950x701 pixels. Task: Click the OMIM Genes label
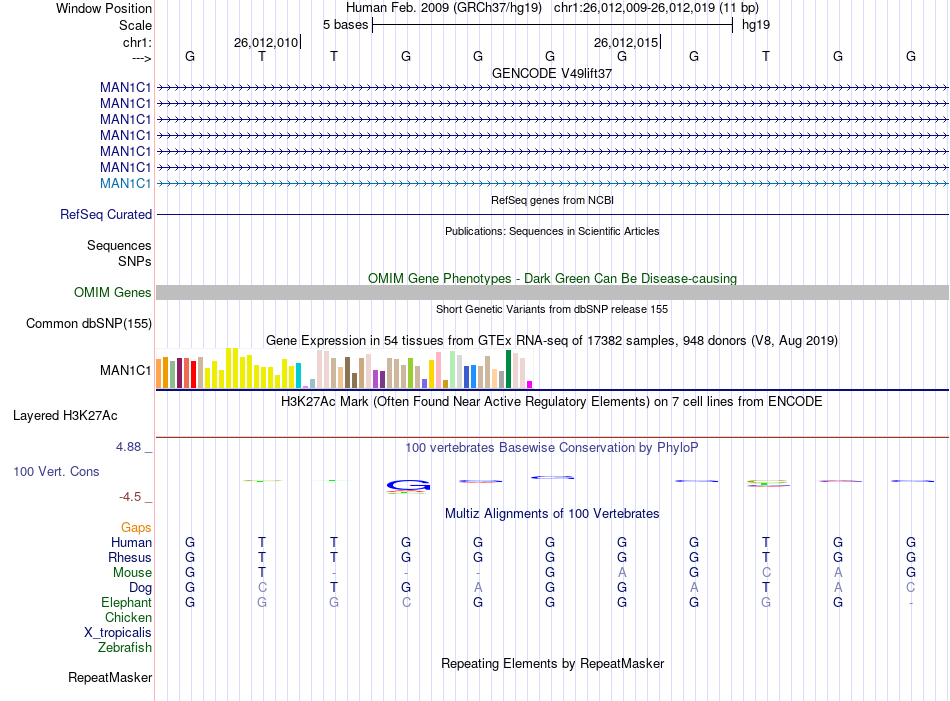tap(113, 293)
